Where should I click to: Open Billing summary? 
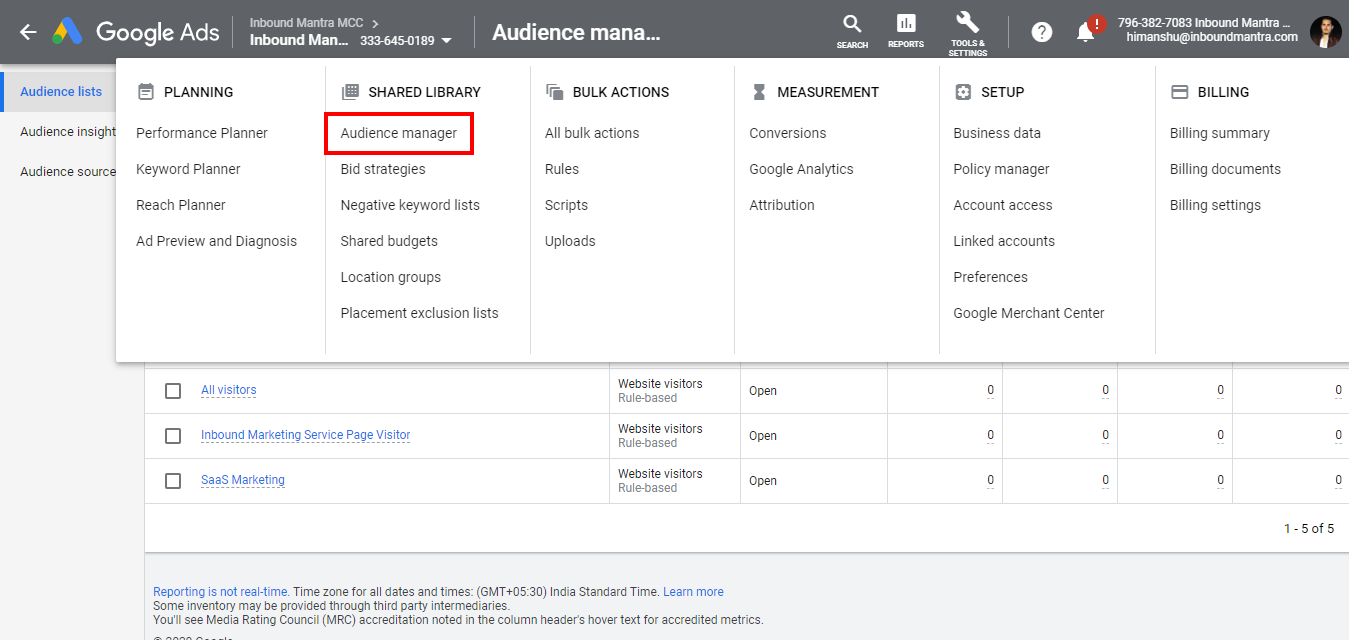[1220, 133]
